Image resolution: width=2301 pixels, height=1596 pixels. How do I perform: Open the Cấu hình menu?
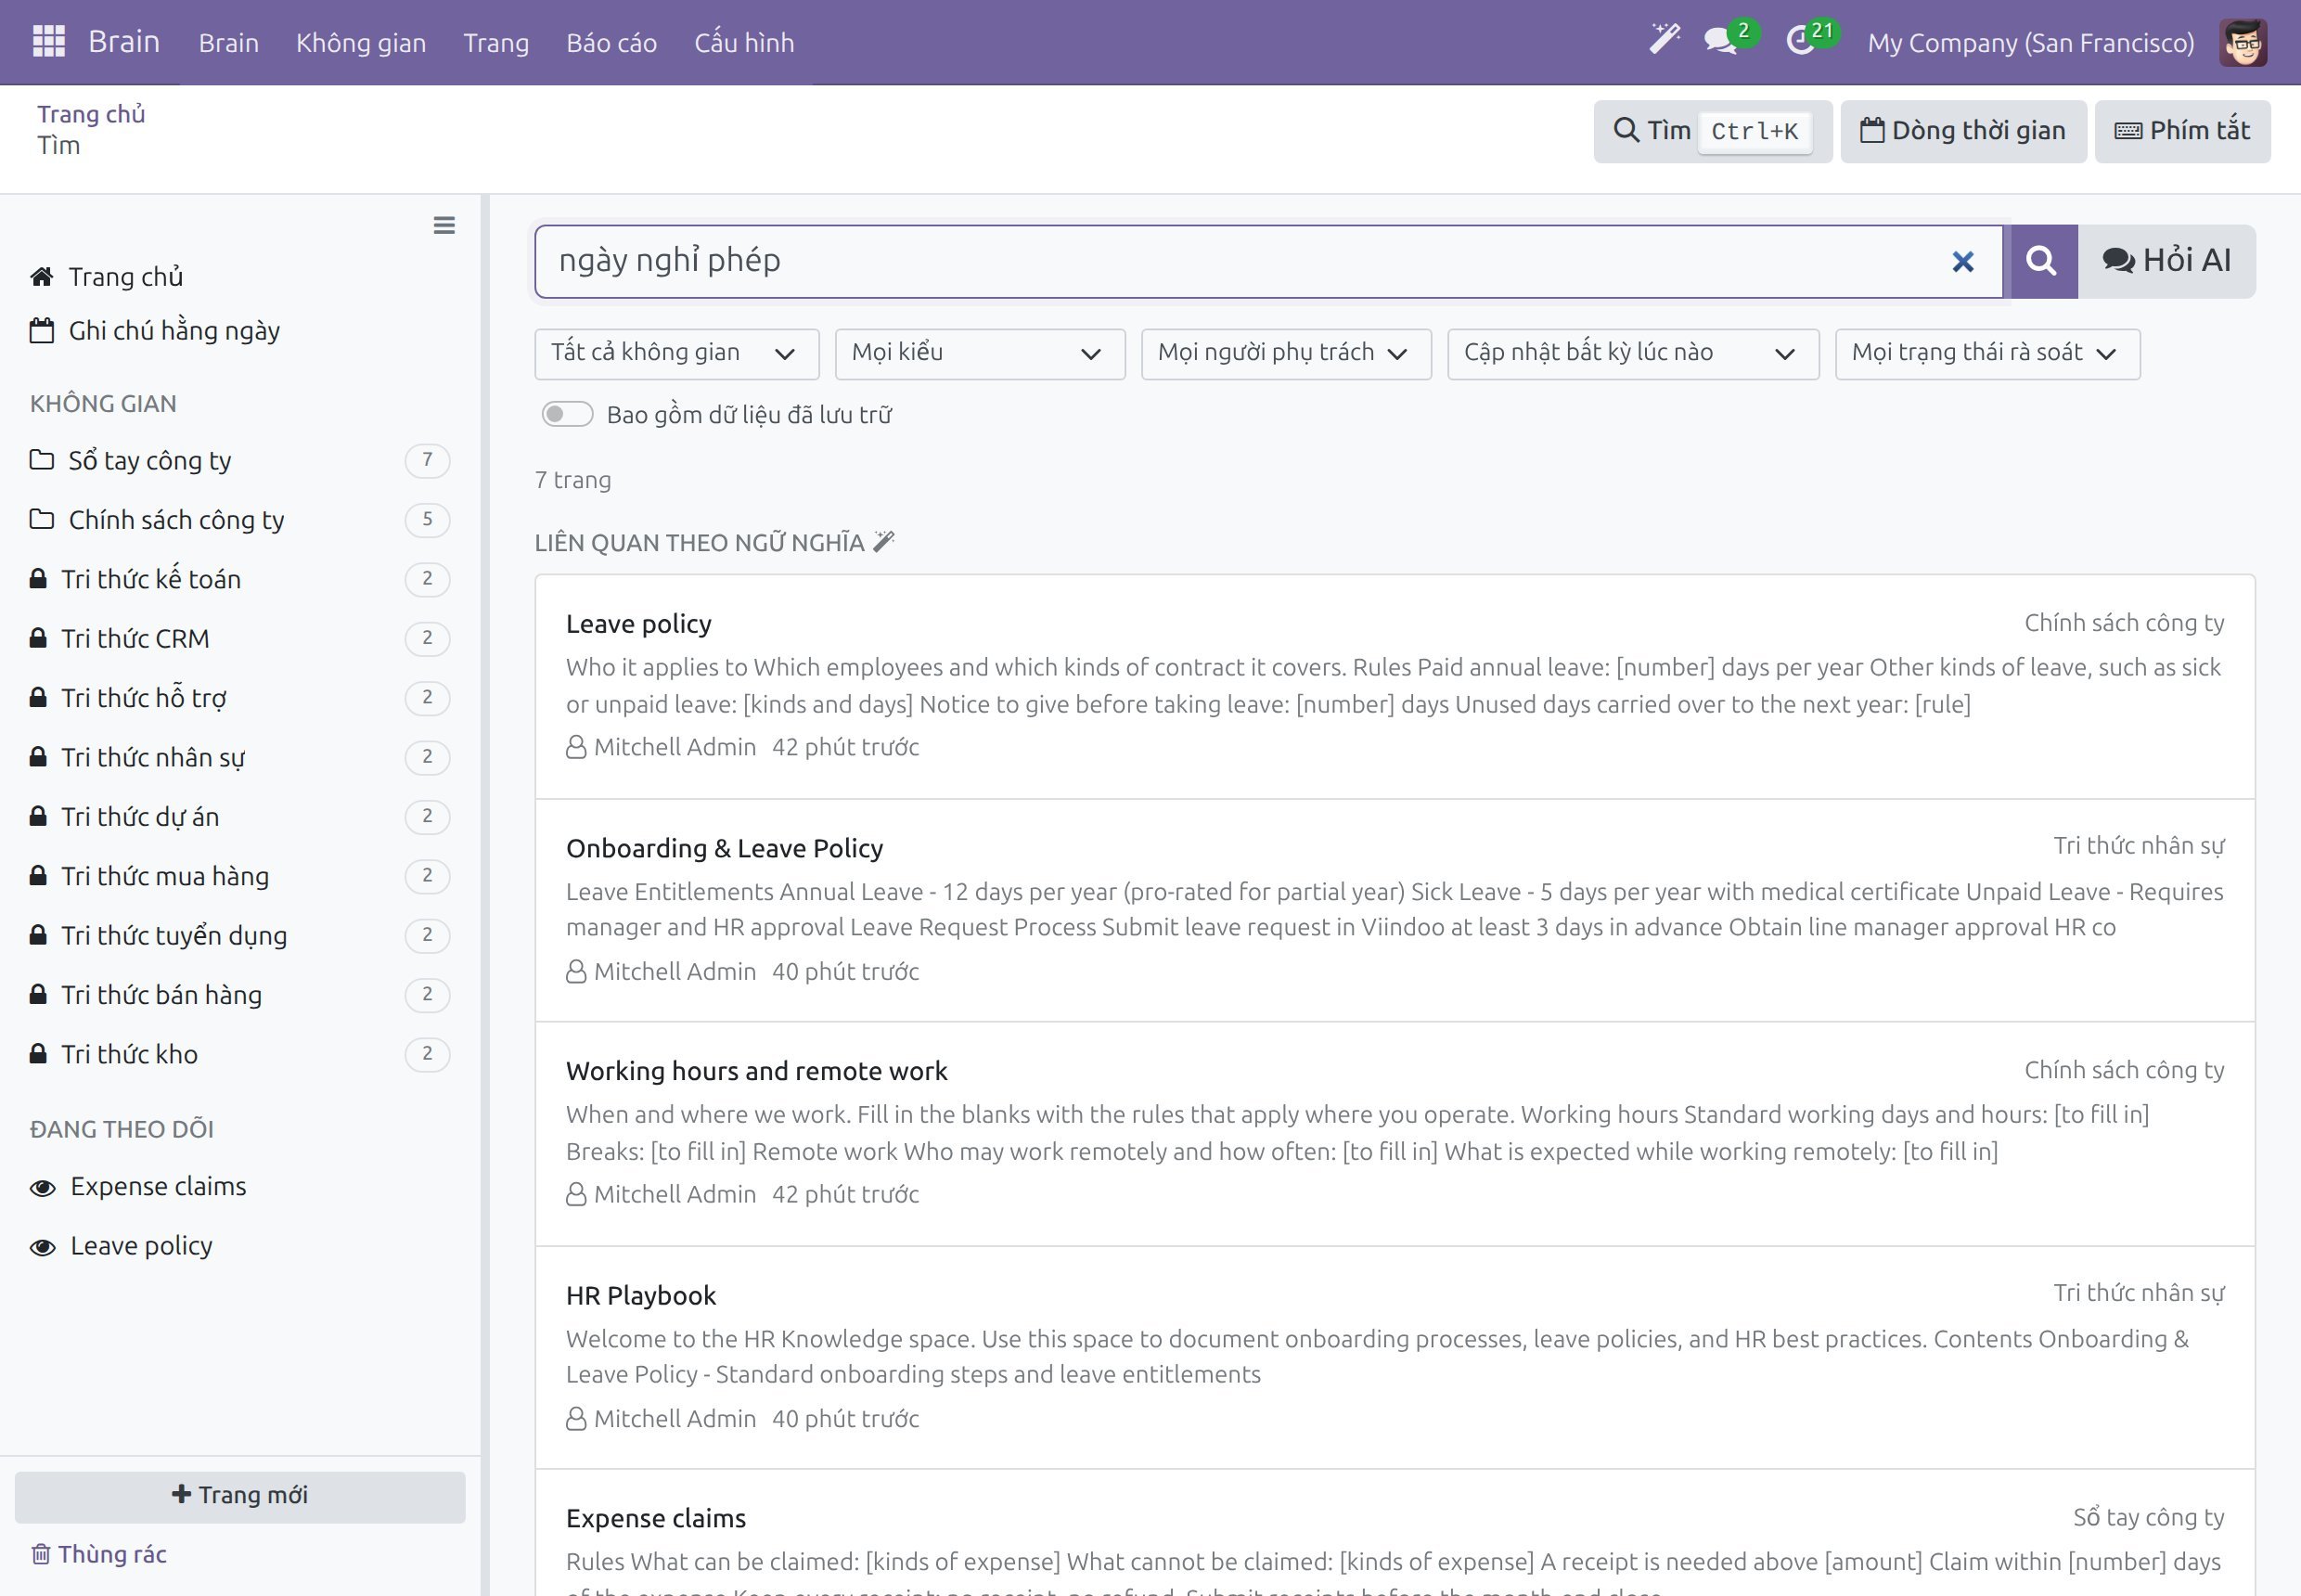tap(745, 43)
